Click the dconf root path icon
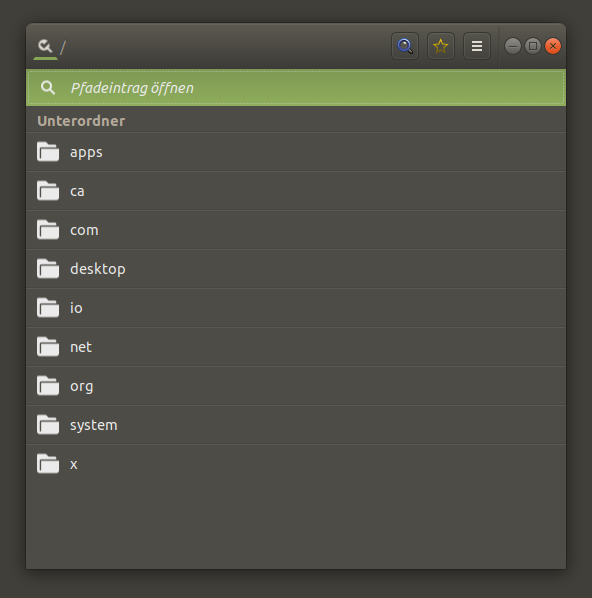 coord(45,46)
